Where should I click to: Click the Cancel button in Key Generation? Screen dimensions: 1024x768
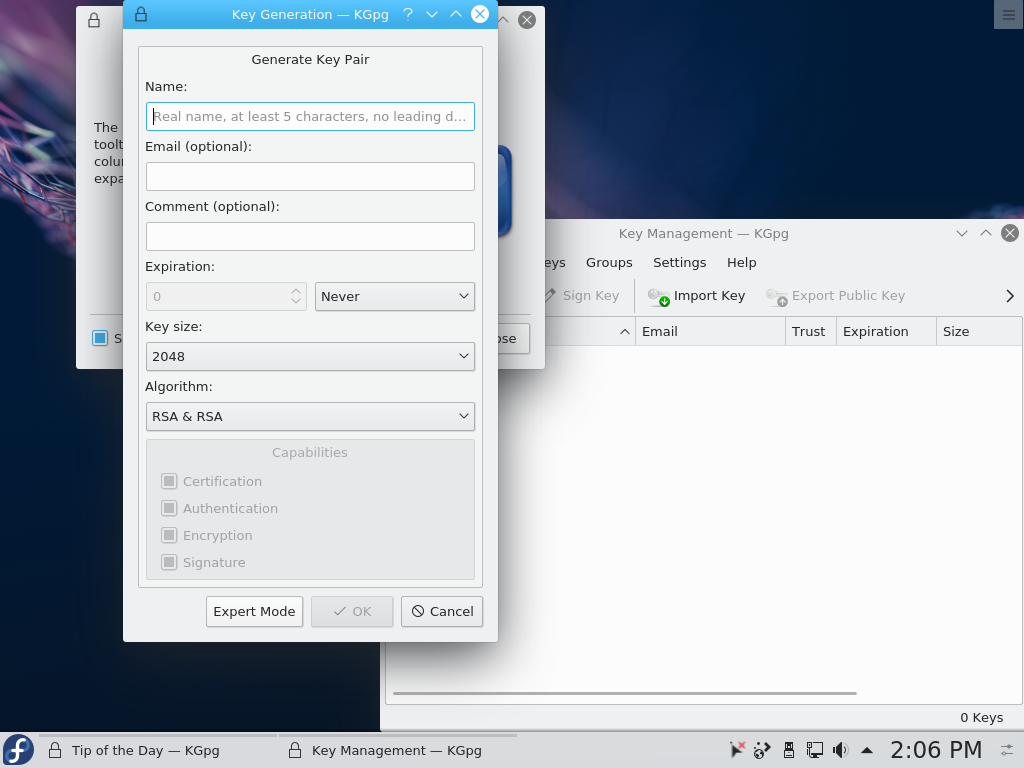[x=442, y=611]
